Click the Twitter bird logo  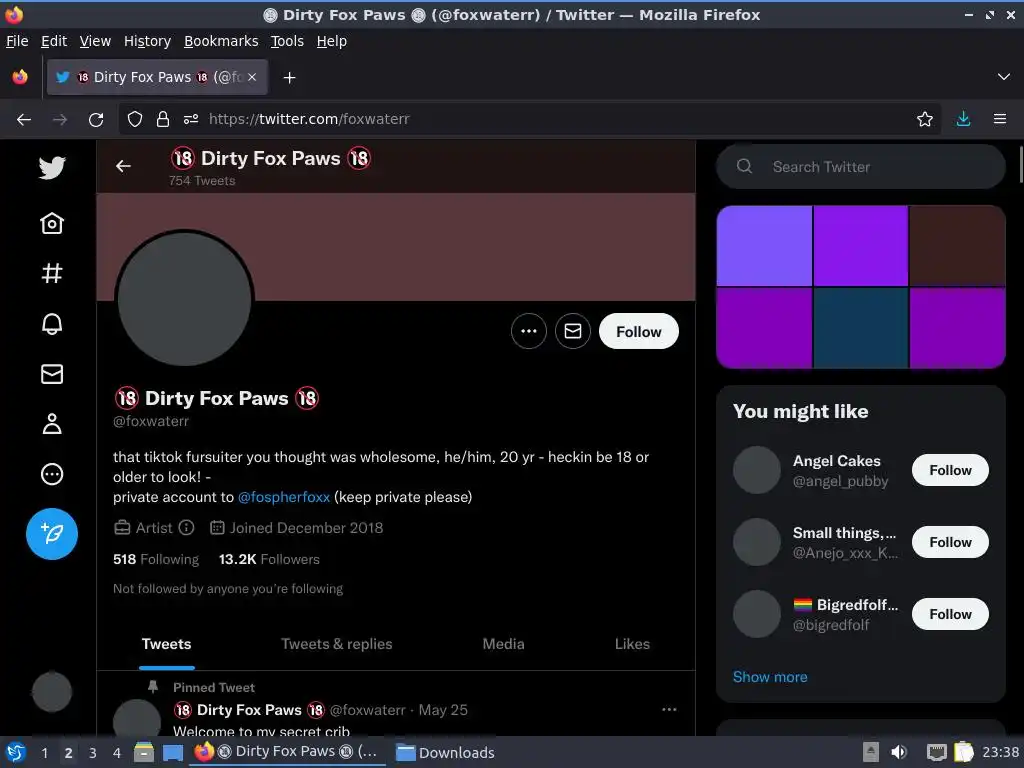pos(52,168)
